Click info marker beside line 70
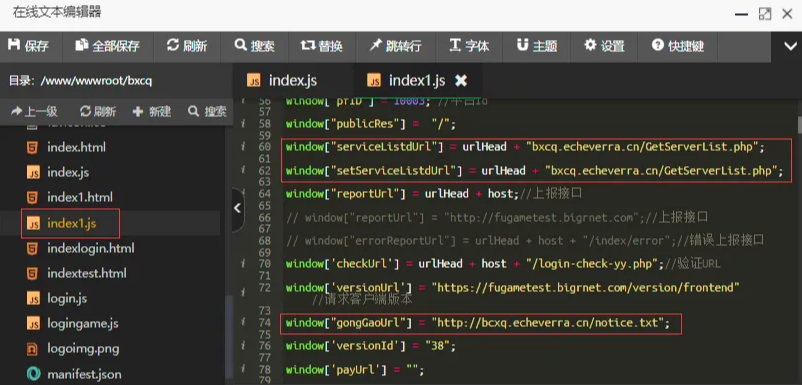Viewport: 802px width, 385px height. (243, 264)
